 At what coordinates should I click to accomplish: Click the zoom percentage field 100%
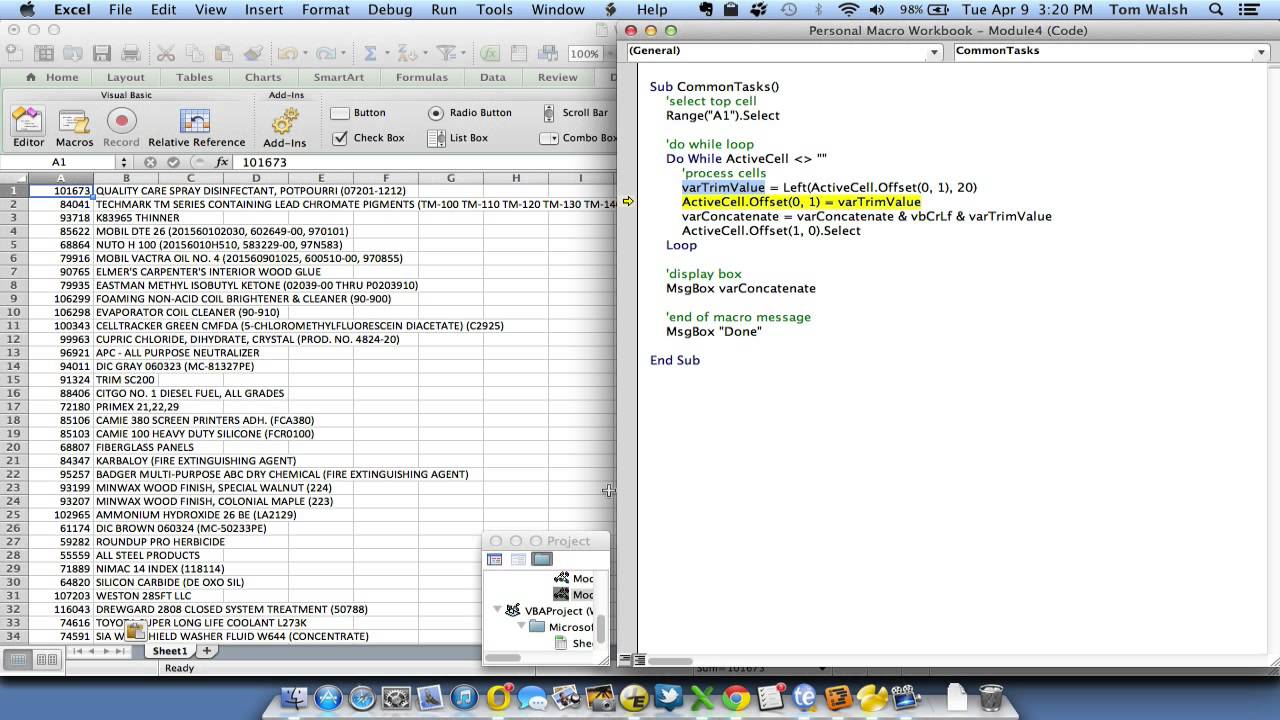pyautogui.click(x=584, y=54)
